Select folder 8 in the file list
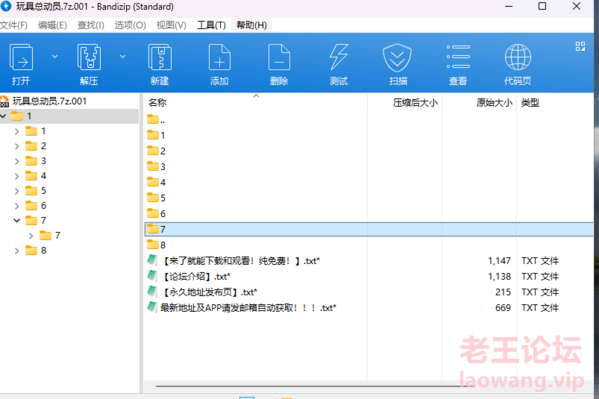This screenshot has width=599, height=399. (x=156, y=245)
